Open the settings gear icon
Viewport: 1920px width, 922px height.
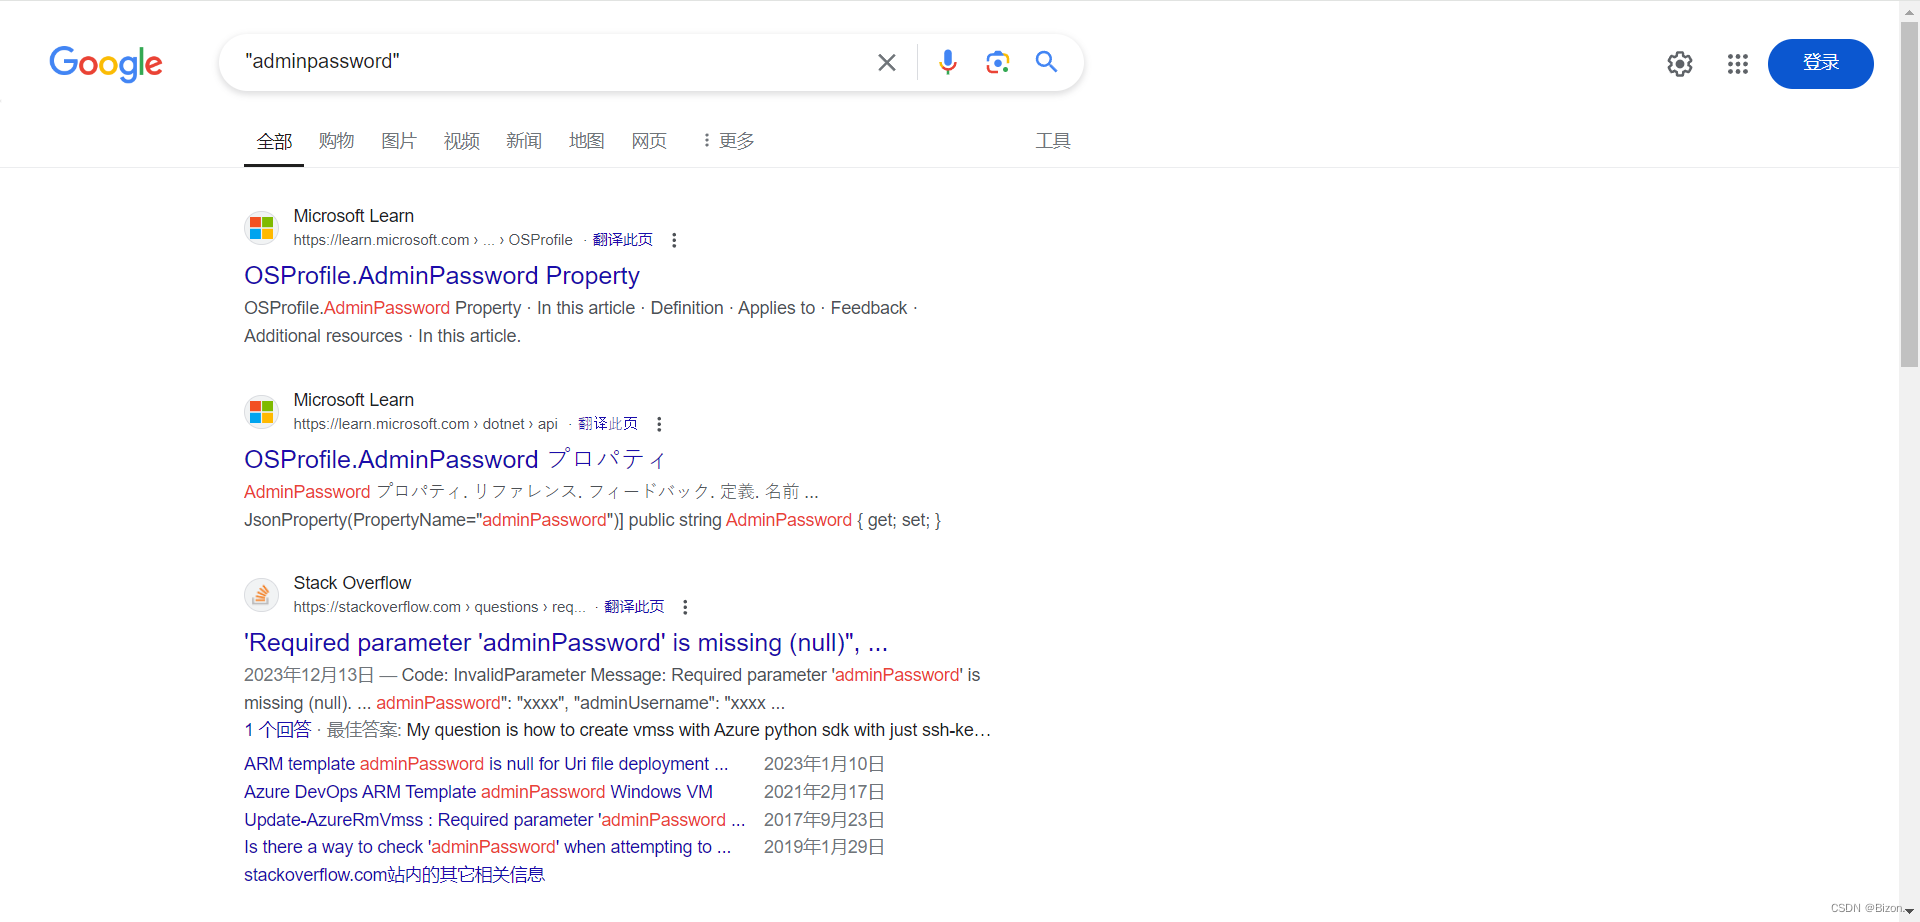[1680, 63]
